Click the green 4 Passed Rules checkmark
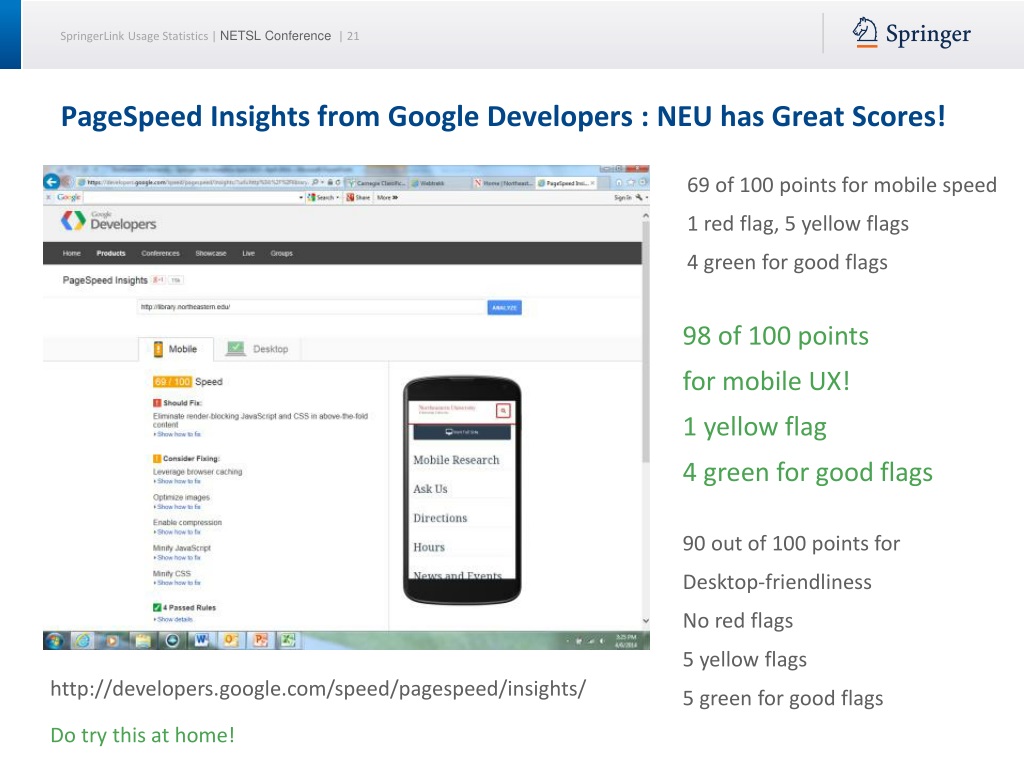1024x768 pixels. [x=157, y=607]
